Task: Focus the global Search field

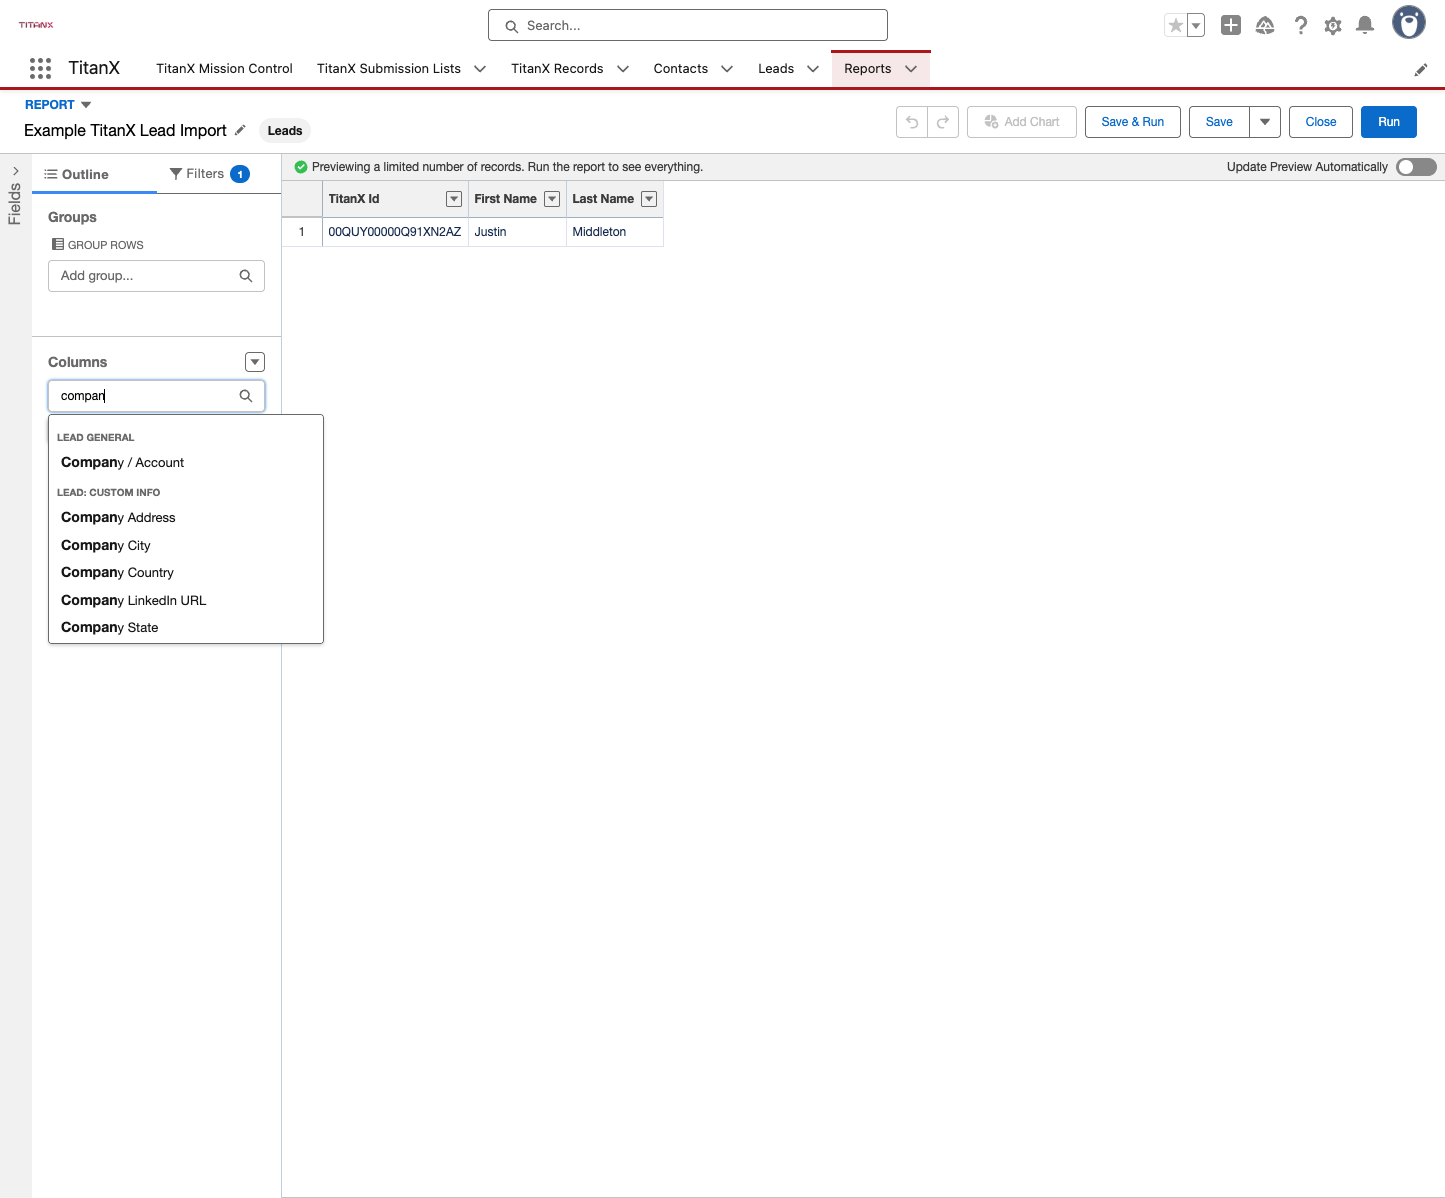Action: click(688, 25)
